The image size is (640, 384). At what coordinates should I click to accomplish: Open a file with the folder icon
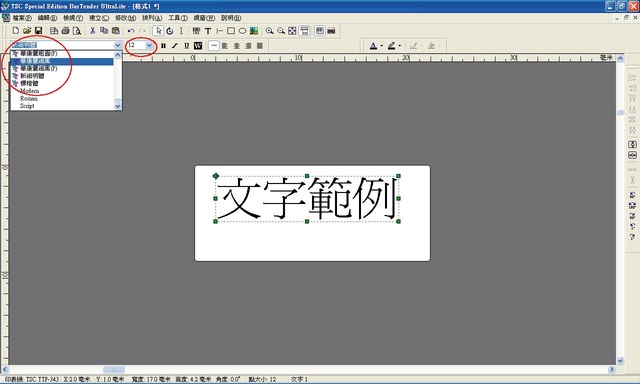coord(27,31)
